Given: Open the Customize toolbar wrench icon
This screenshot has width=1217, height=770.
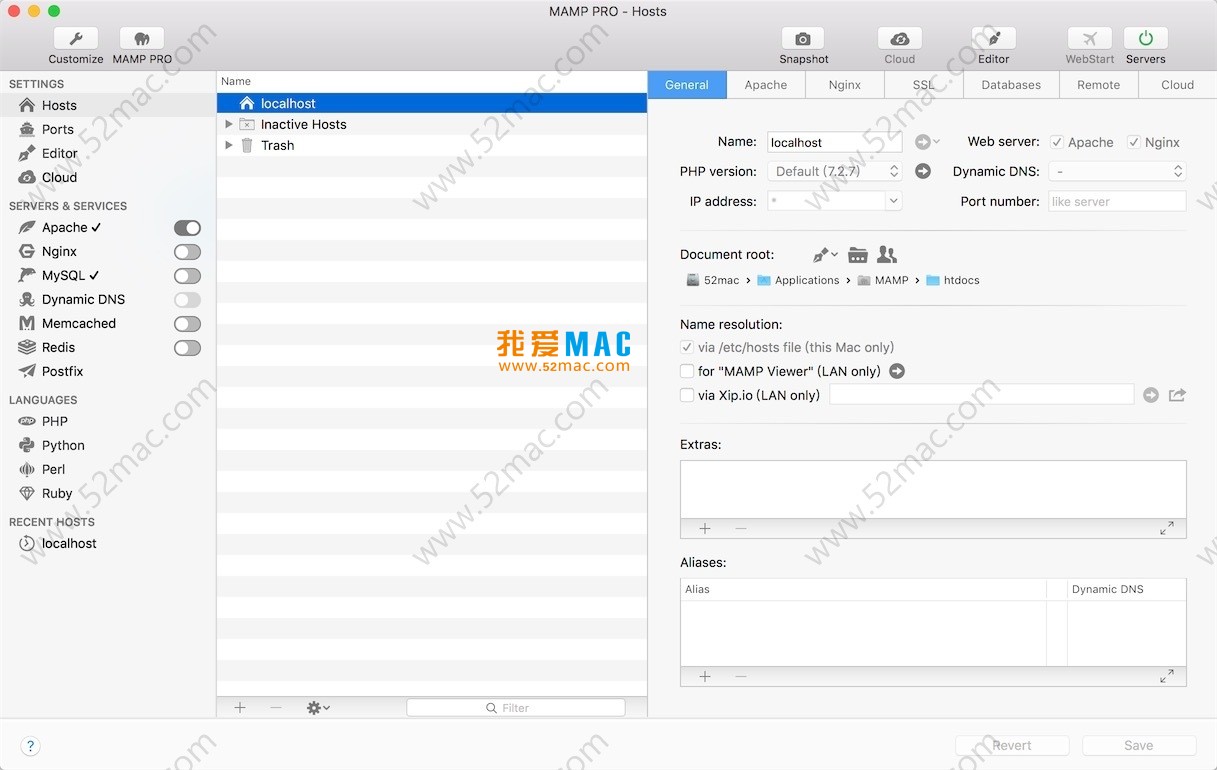Looking at the screenshot, I should pos(76,39).
